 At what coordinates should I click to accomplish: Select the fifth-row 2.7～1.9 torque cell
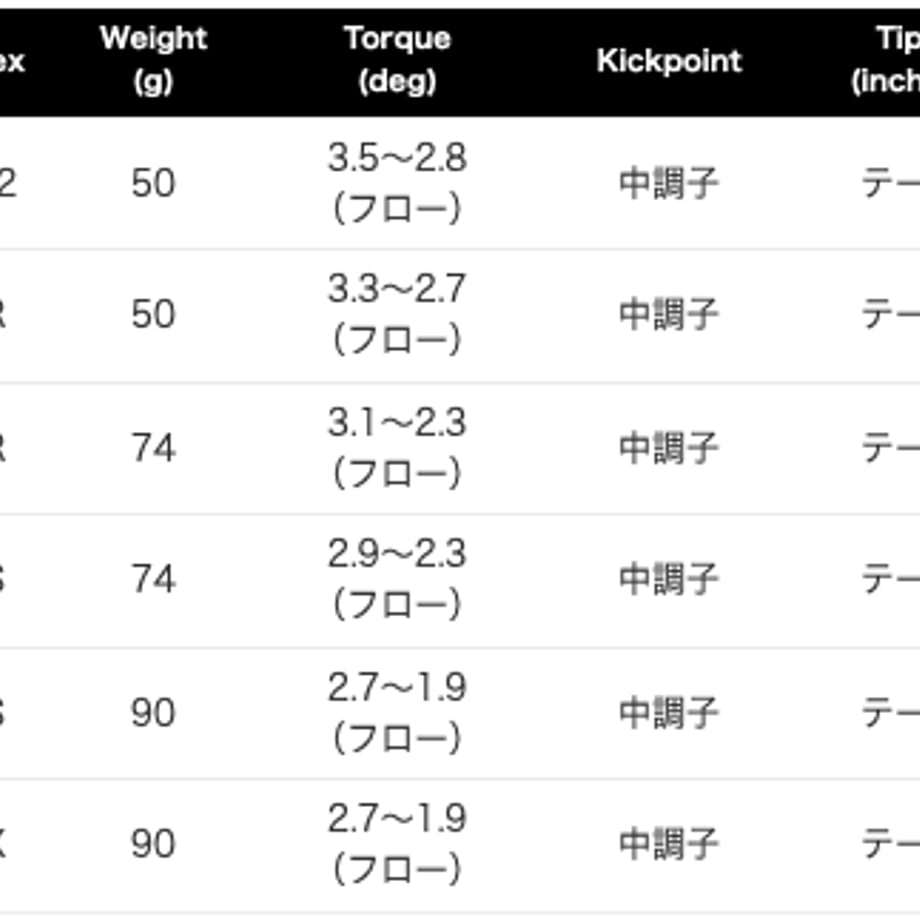[x=397, y=713]
